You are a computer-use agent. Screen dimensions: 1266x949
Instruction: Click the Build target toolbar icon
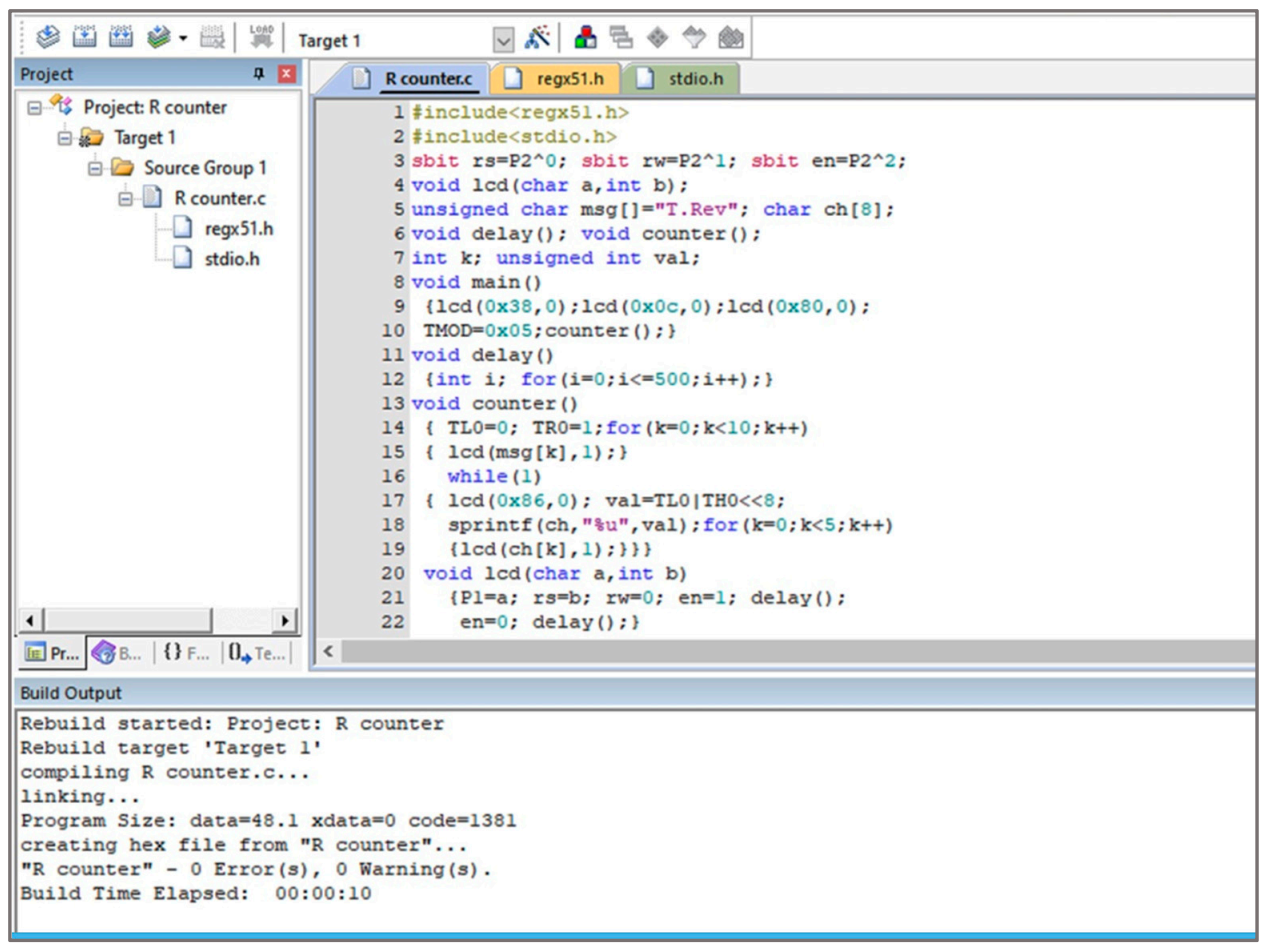[x=85, y=39]
